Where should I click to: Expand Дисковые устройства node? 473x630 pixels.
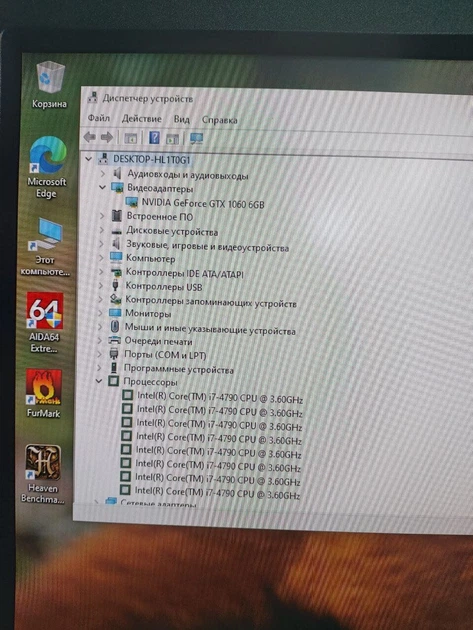coord(102,230)
